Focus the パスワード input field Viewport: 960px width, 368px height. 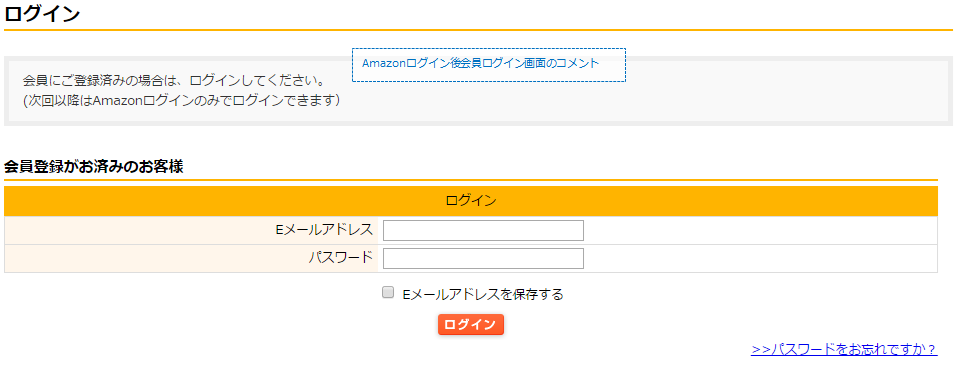click(x=483, y=258)
